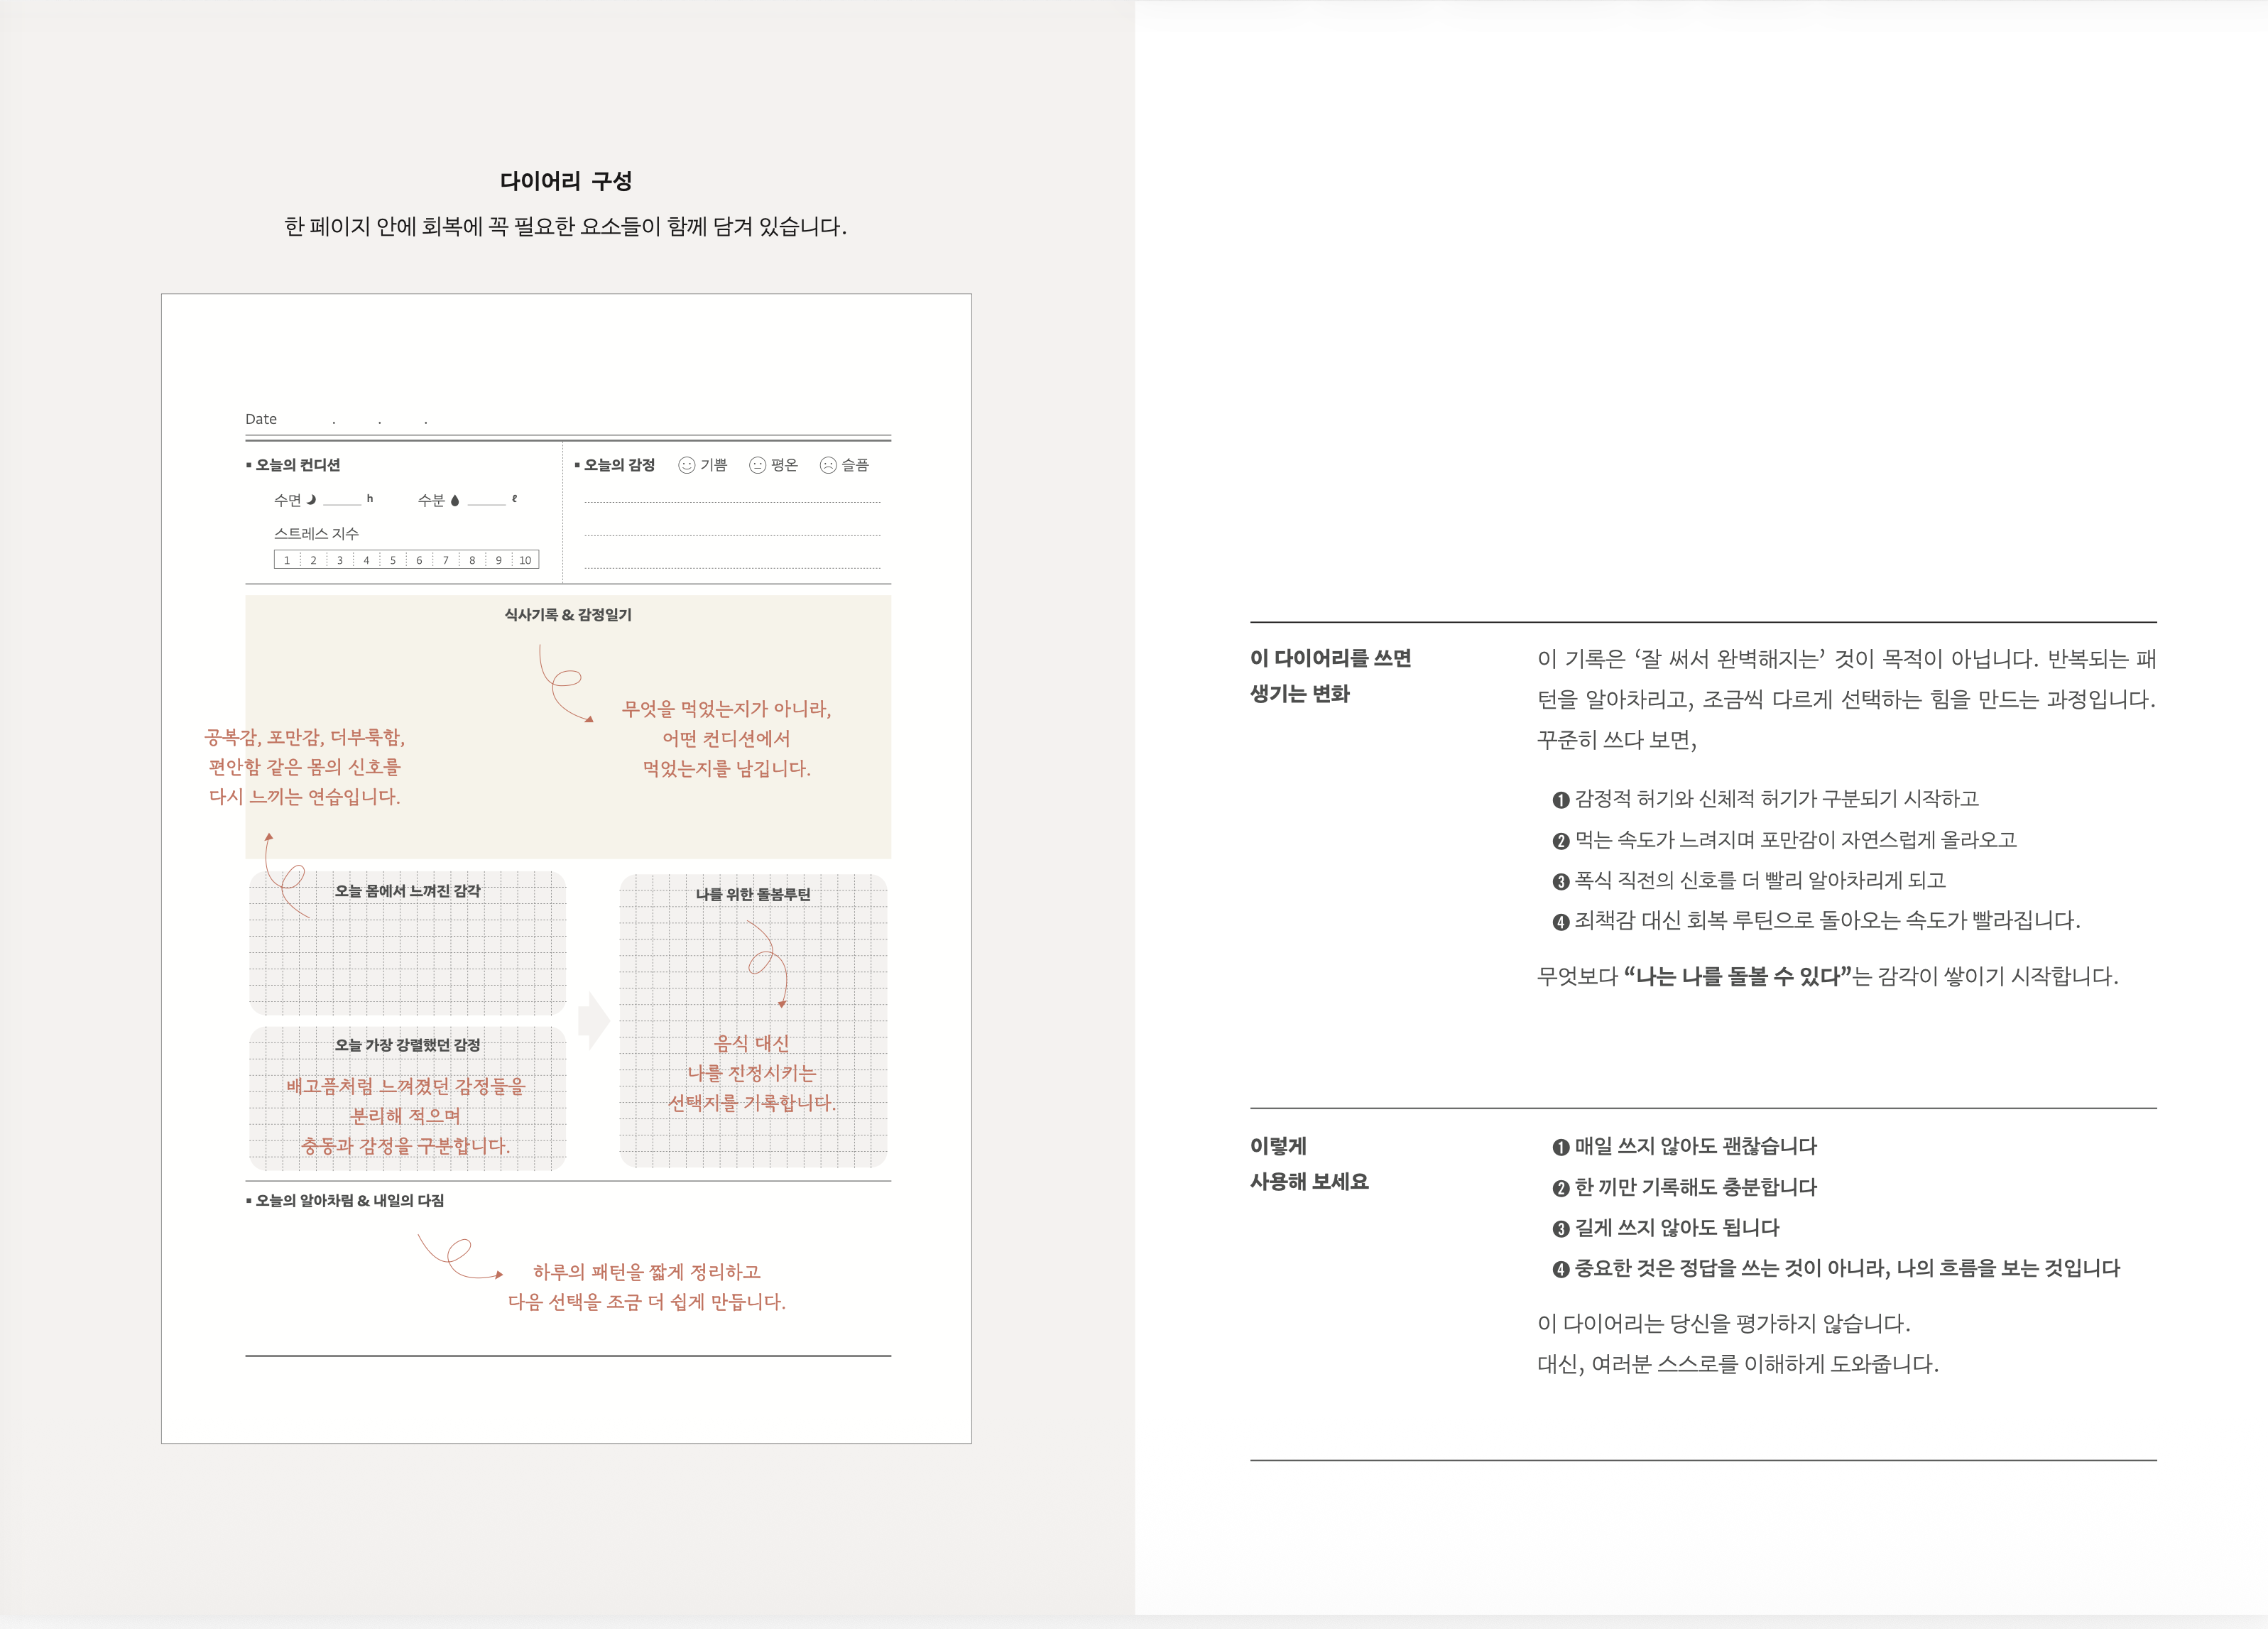Screen dimensions: 2268x1629
Task: Click sentence 대신, 여러분 스스로를 이해하게 도와줍니다
Action: tap(1738, 1365)
